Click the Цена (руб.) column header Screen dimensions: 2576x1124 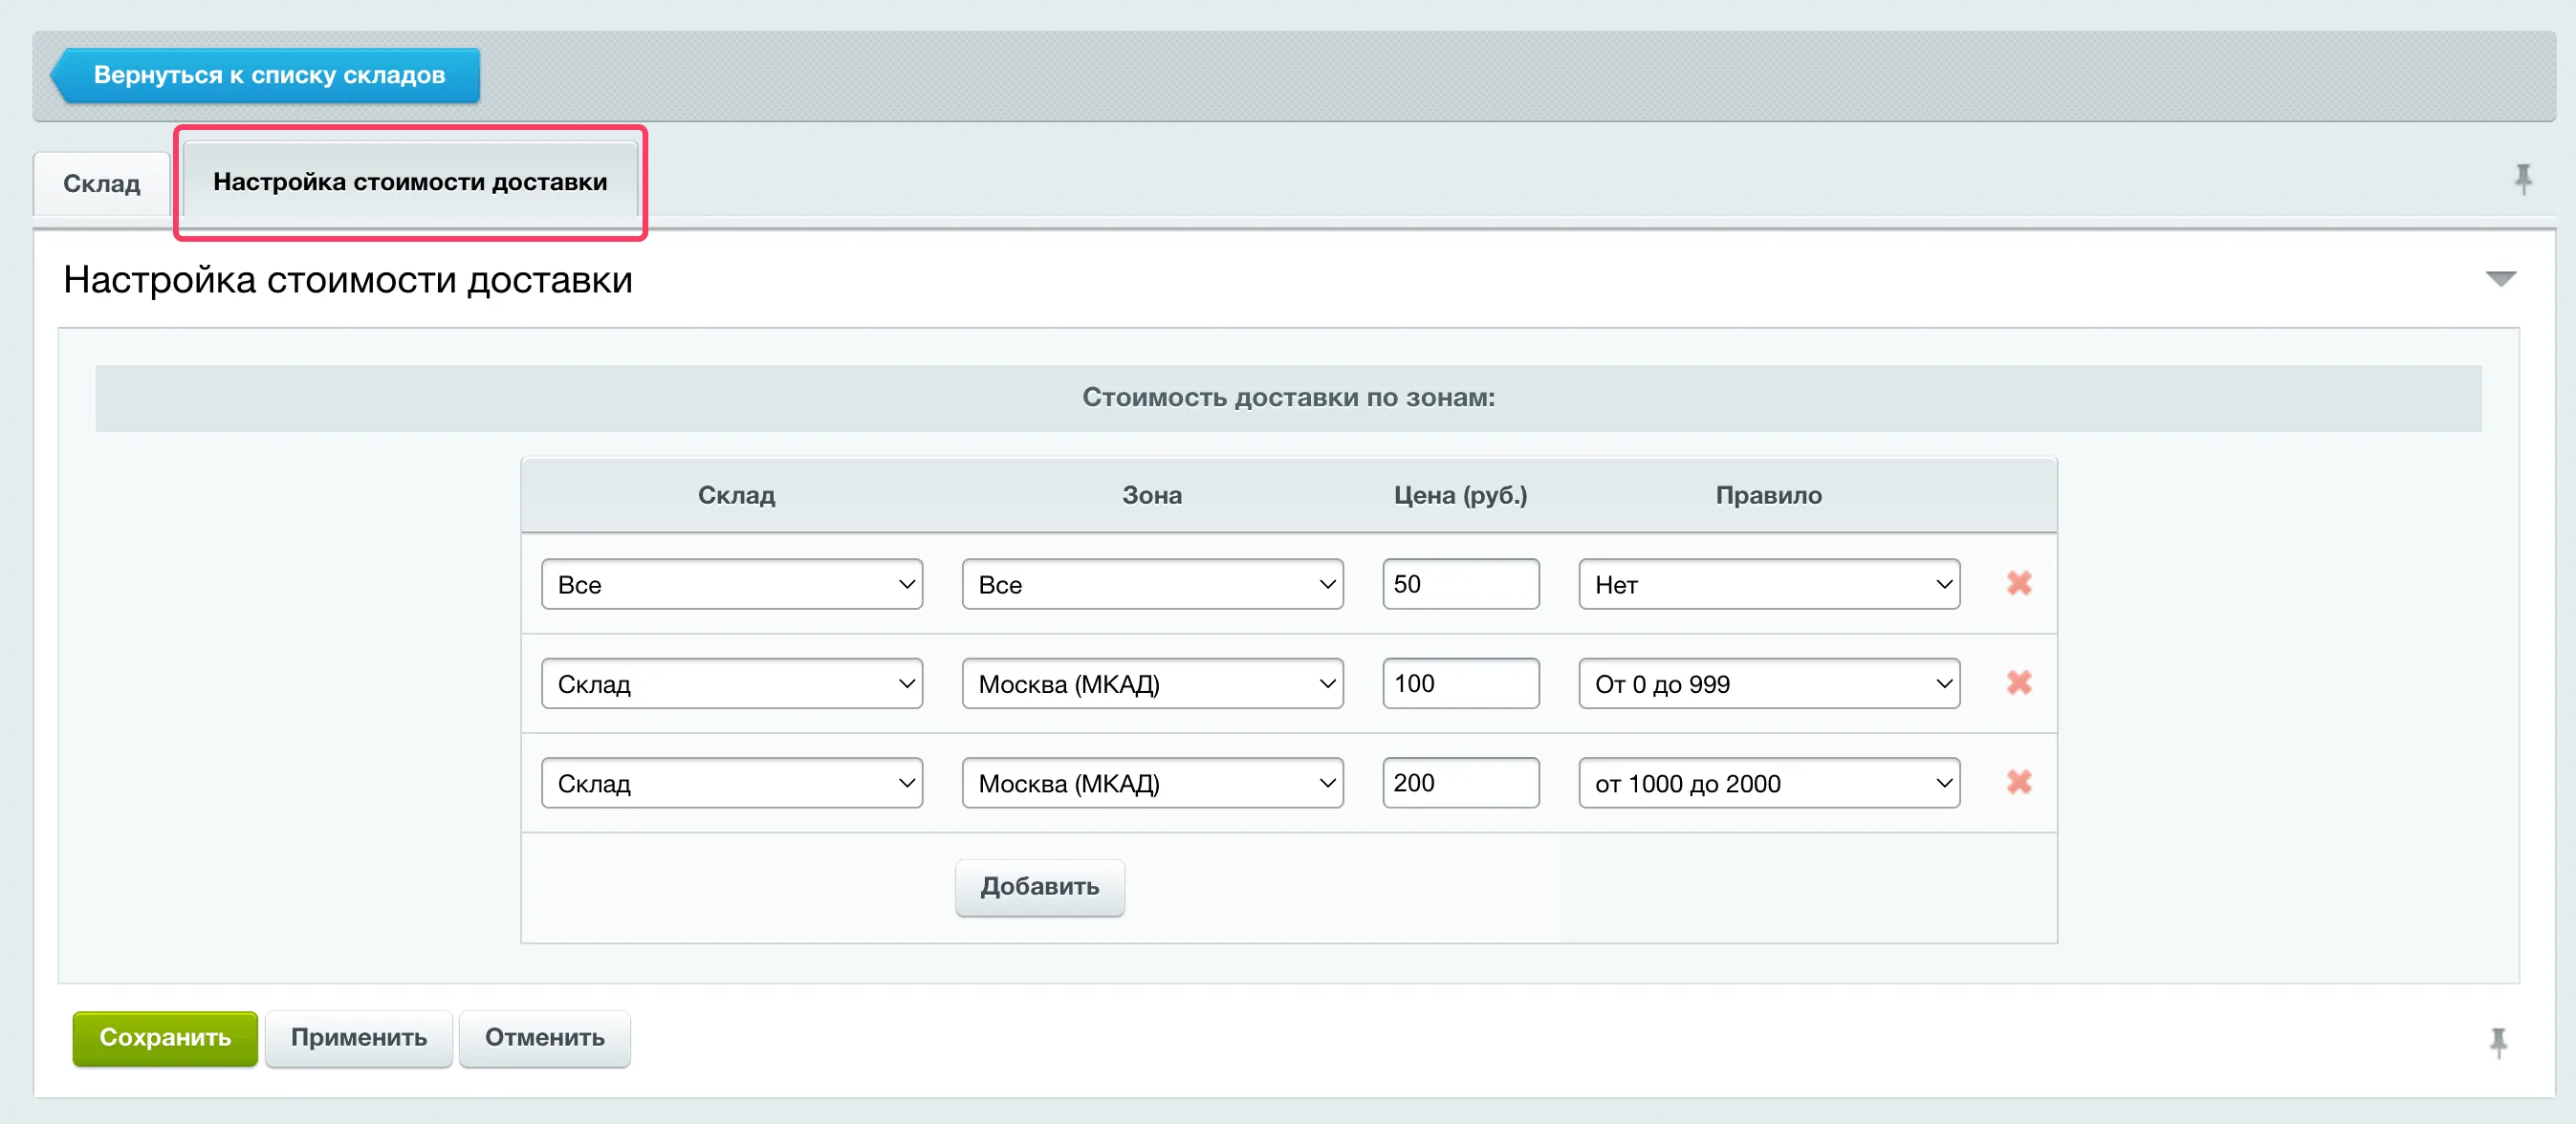(1460, 495)
